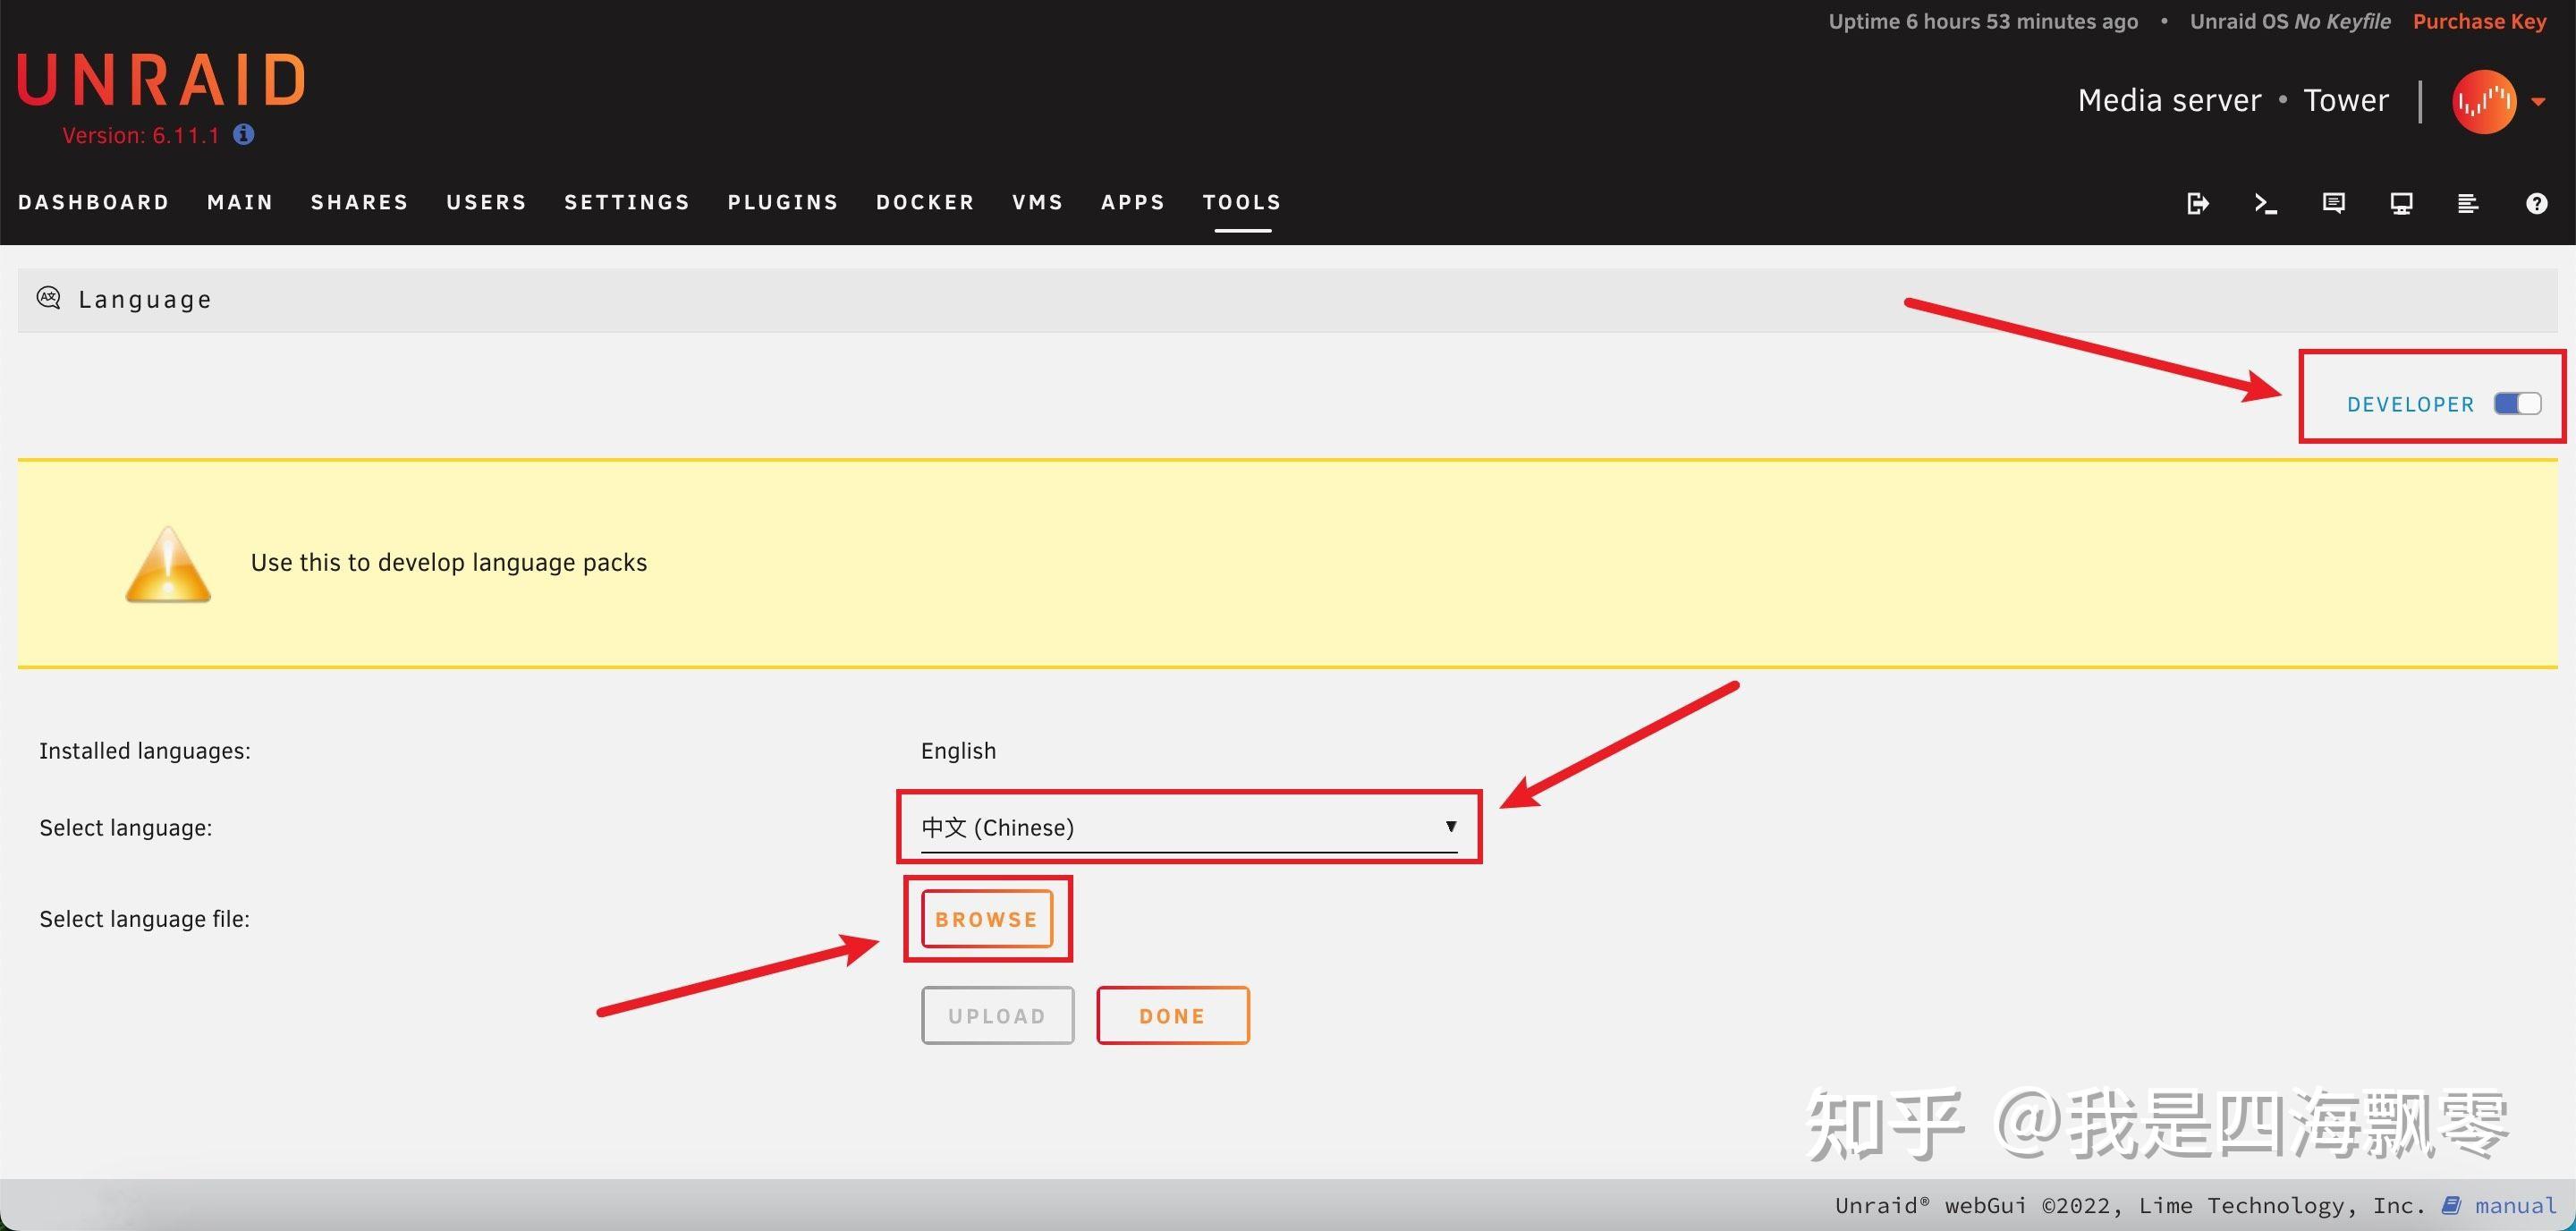Image resolution: width=2576 pixels, height=1231 pixels.
Task: Open the Tools menu tab
Action: pyautogui.click(x=1241, y=202)
